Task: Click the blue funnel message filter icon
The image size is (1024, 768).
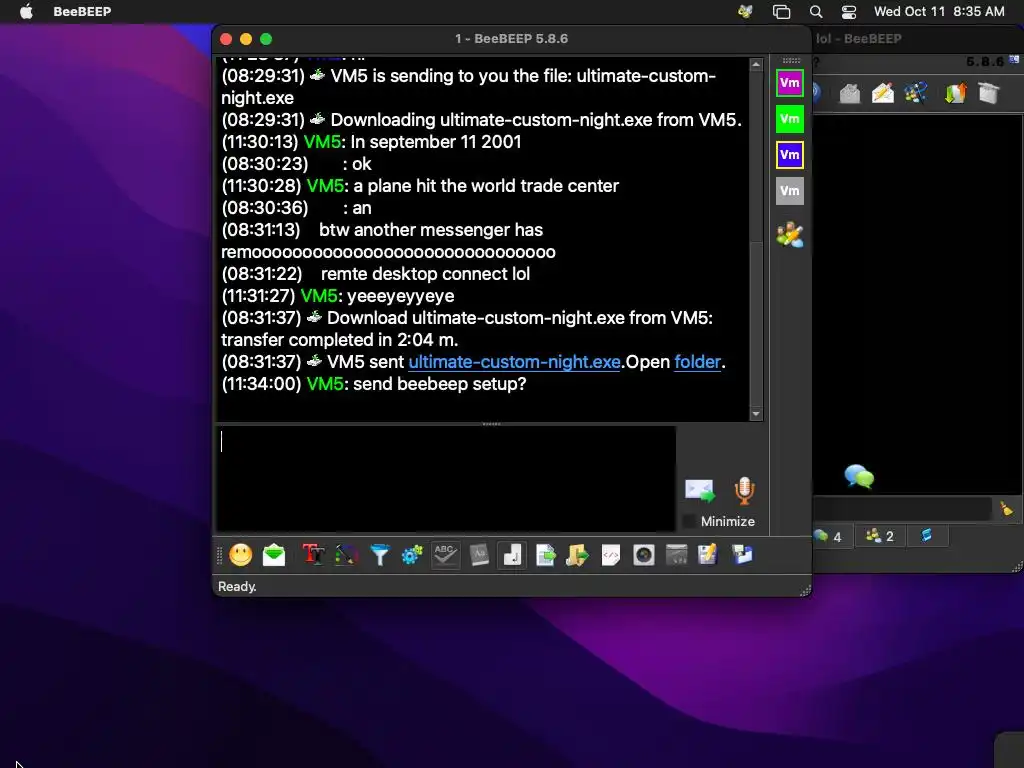Action: pyautogui.click(x=379, y=555)
